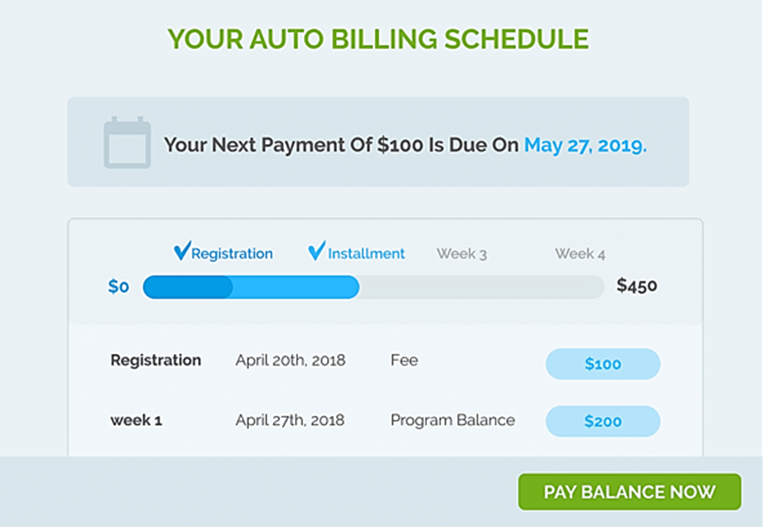The height and width of the screenshot is (527, 763).
Task: Select the Installment step label
Action: (x=367, y=254)
